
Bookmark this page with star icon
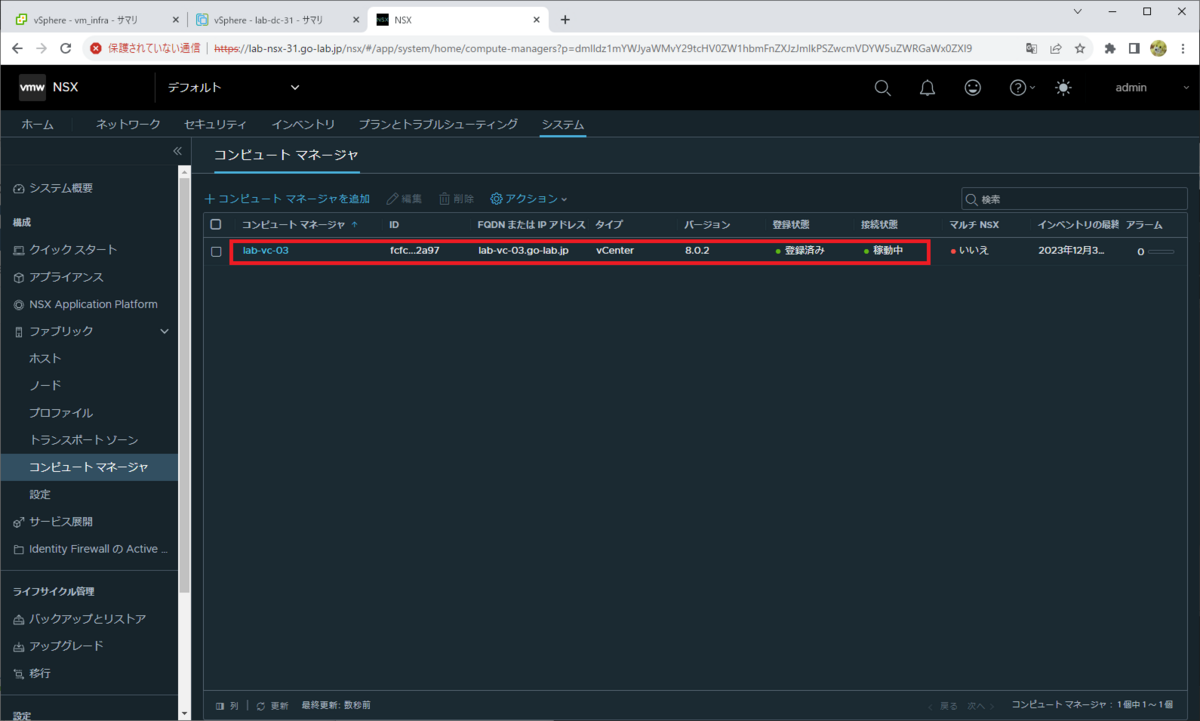coord(1080,48)
